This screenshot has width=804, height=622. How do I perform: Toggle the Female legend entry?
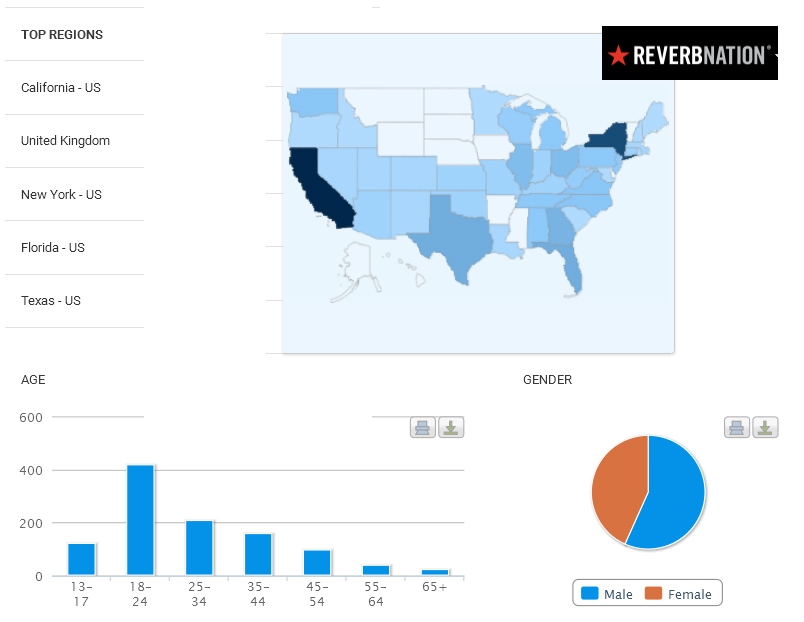pos(680,594)
